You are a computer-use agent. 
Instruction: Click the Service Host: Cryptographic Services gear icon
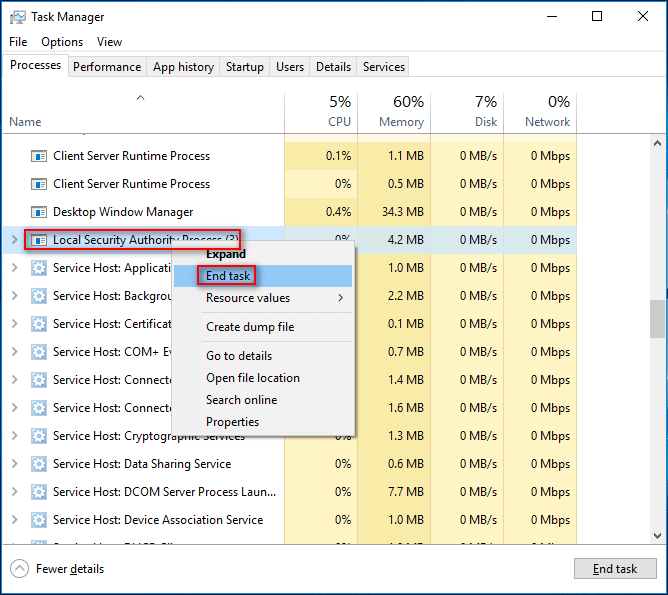(x=39, y=436)
